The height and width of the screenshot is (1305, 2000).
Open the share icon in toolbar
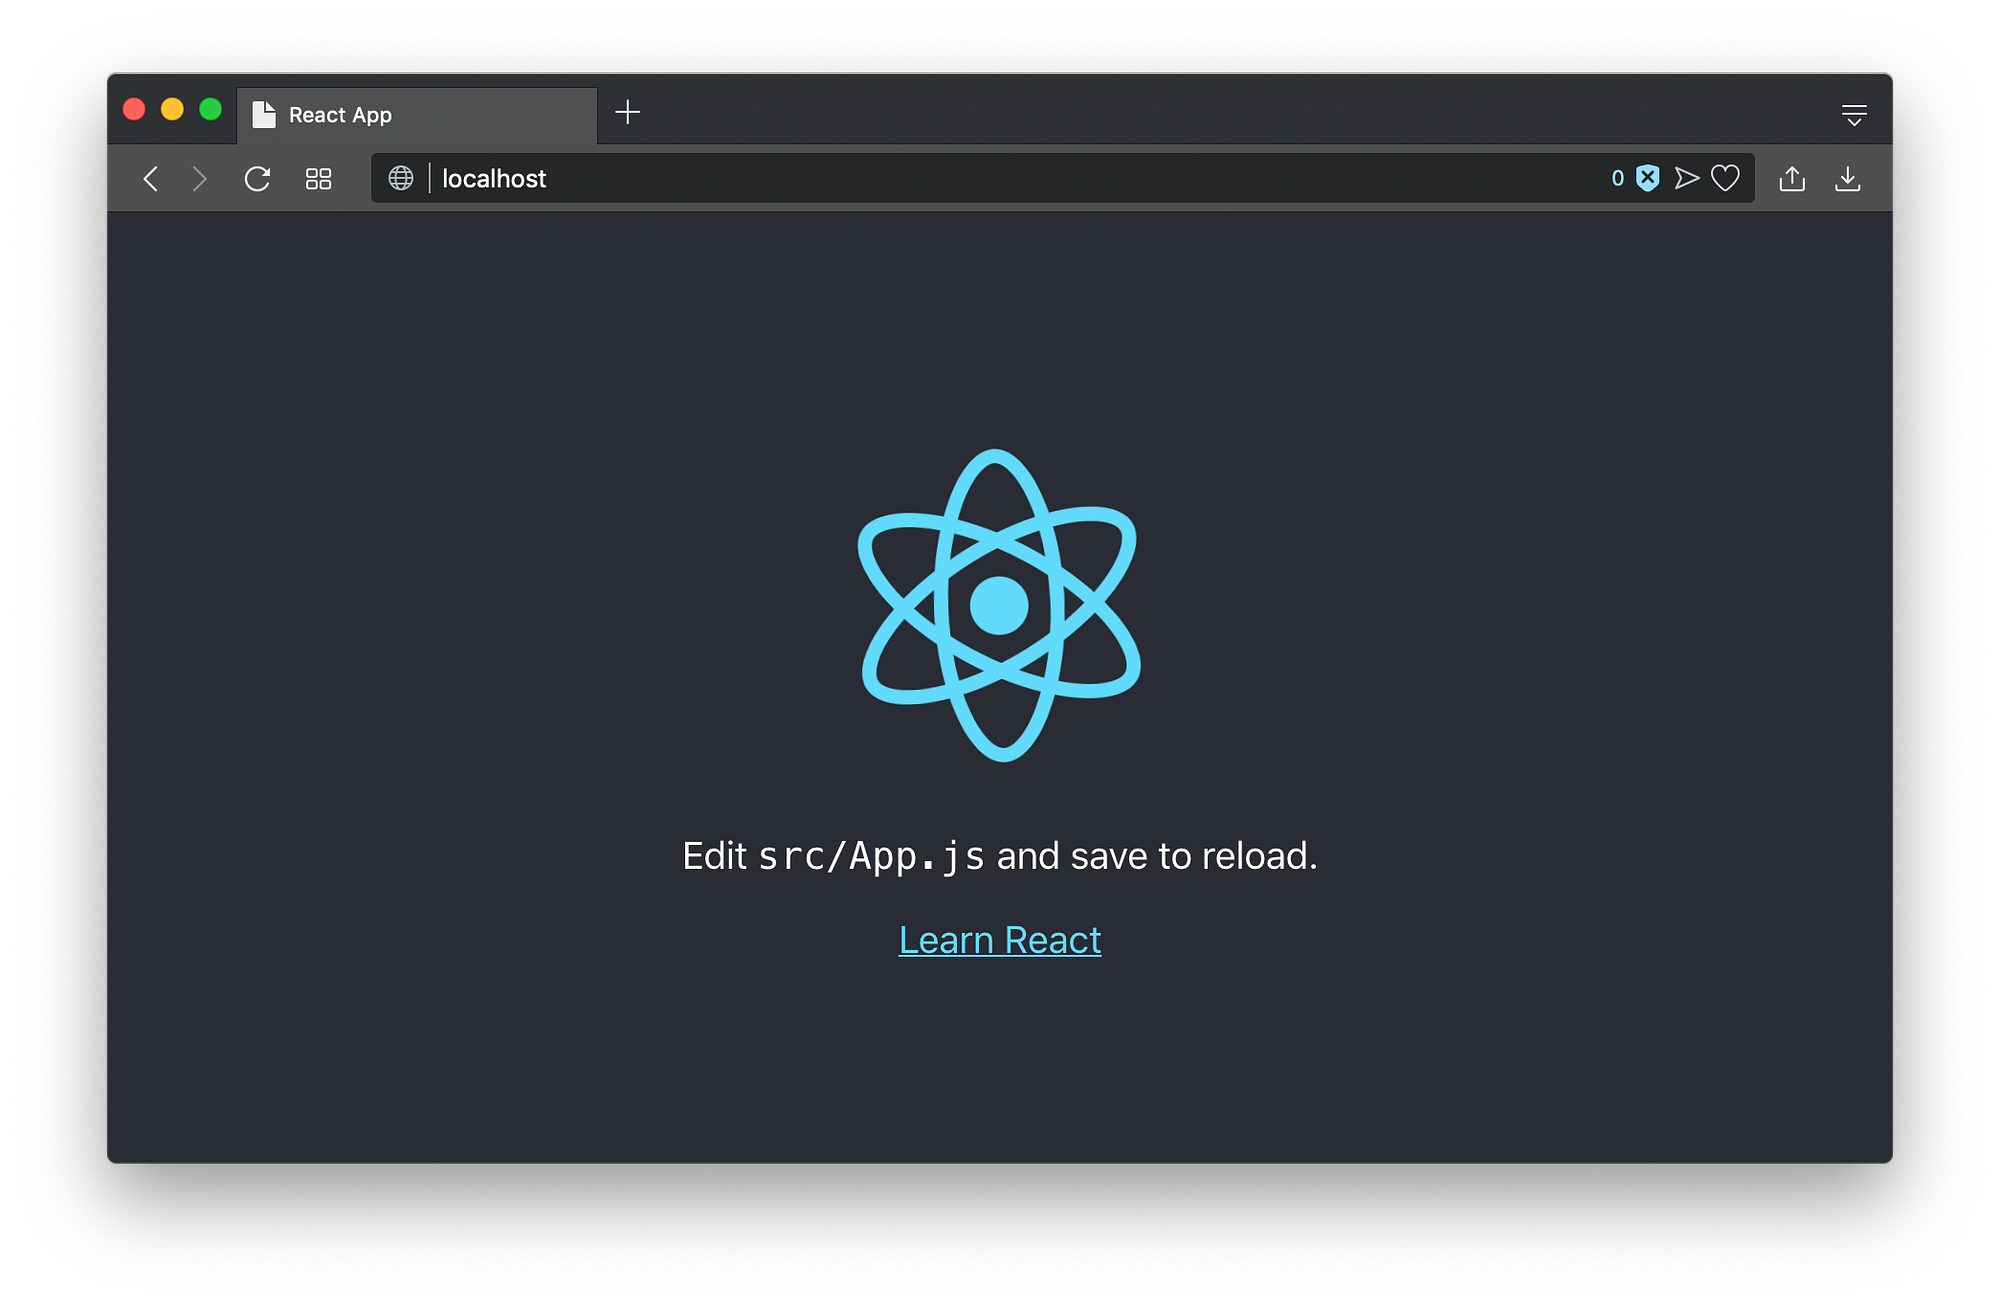point(1792,179)
